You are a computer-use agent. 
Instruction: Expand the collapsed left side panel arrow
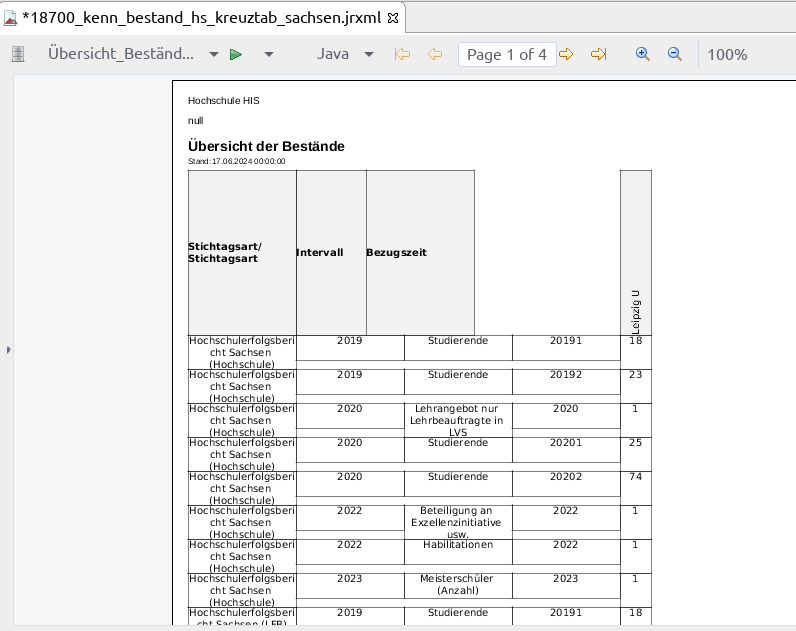tap(8, 350)
